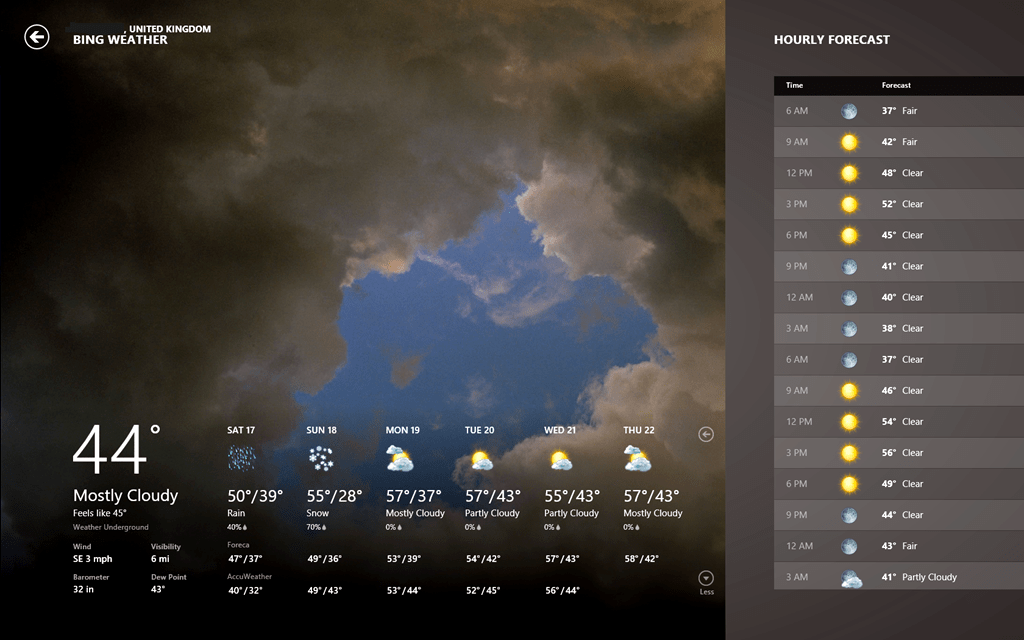Click the moon icon in 37° Clear row
Screen dimensions: 1024x640
coord(849,360)
